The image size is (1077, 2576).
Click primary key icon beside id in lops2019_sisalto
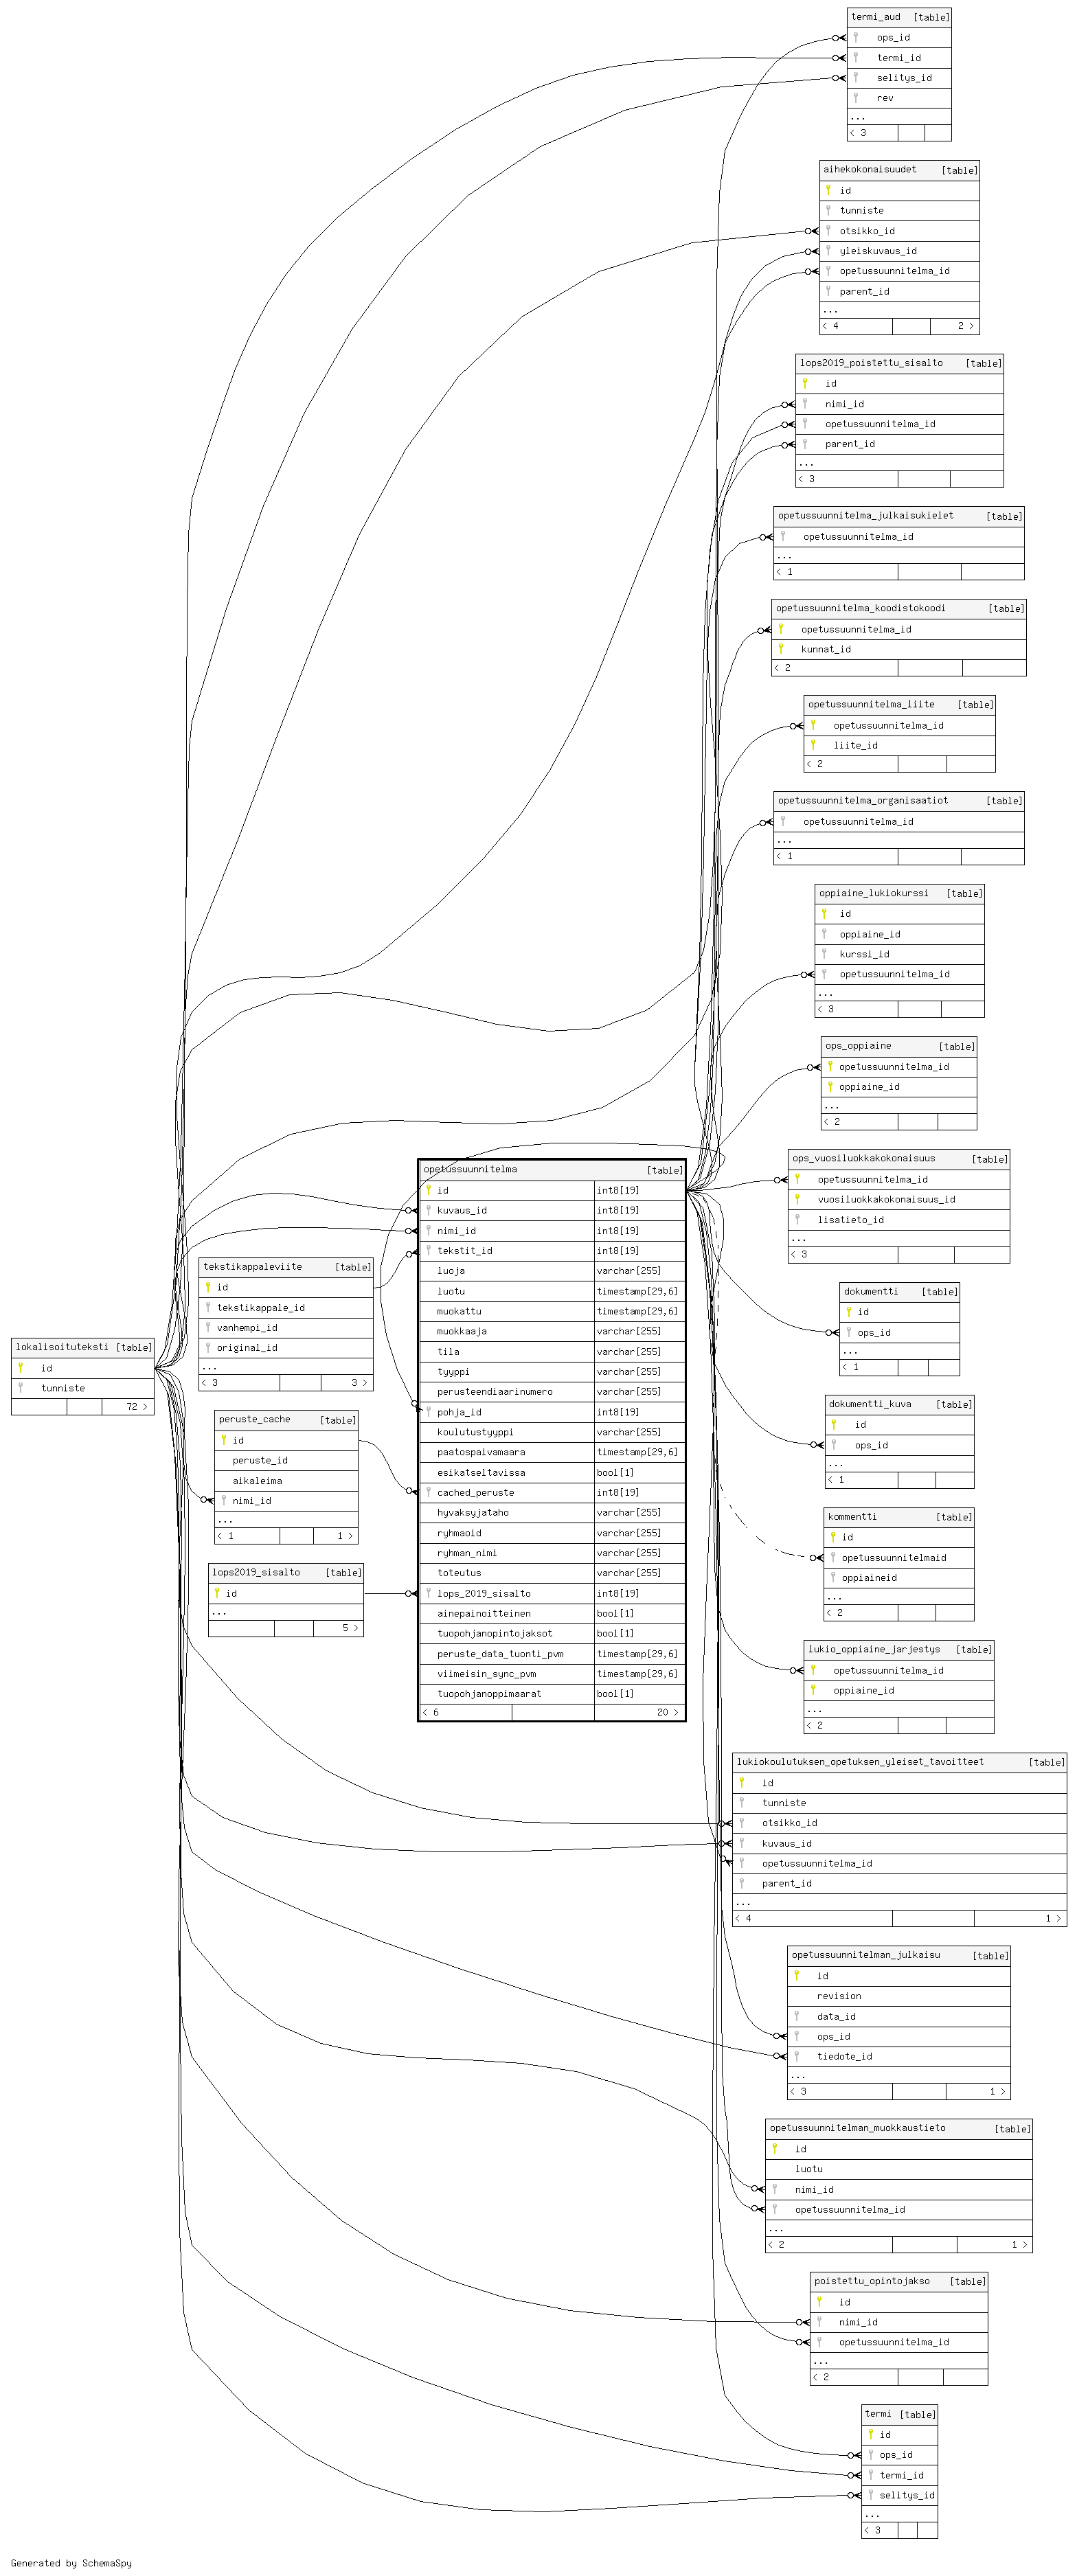[217, 1593]
